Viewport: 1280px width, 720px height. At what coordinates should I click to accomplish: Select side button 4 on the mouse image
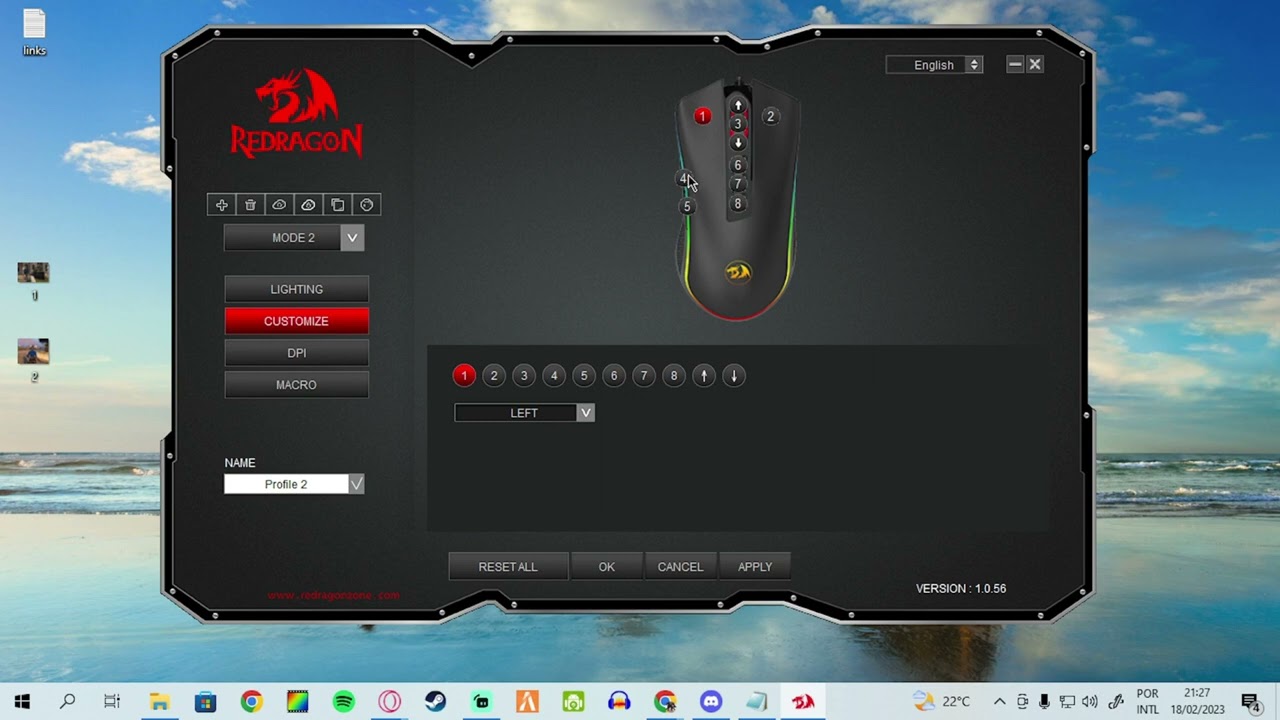pyautogui.click(x=684, y=180)
